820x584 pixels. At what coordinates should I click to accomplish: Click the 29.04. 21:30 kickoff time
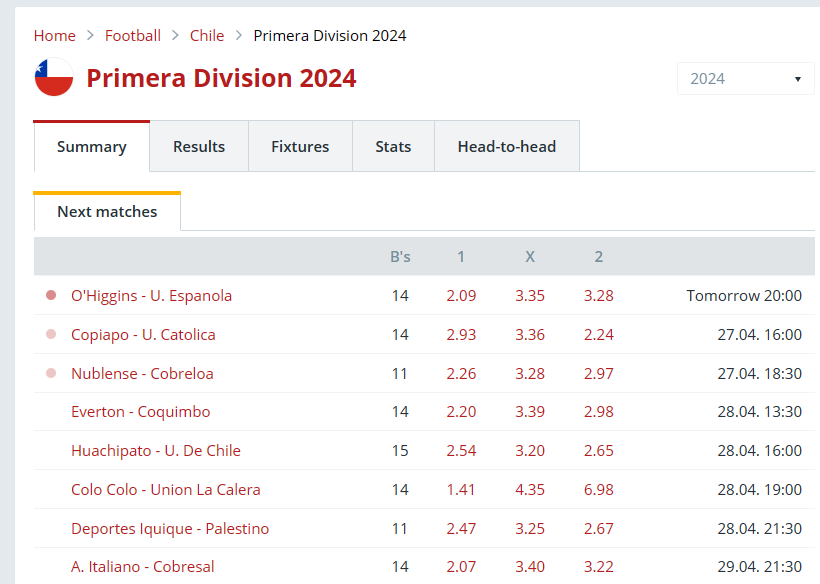coord(759,566)
